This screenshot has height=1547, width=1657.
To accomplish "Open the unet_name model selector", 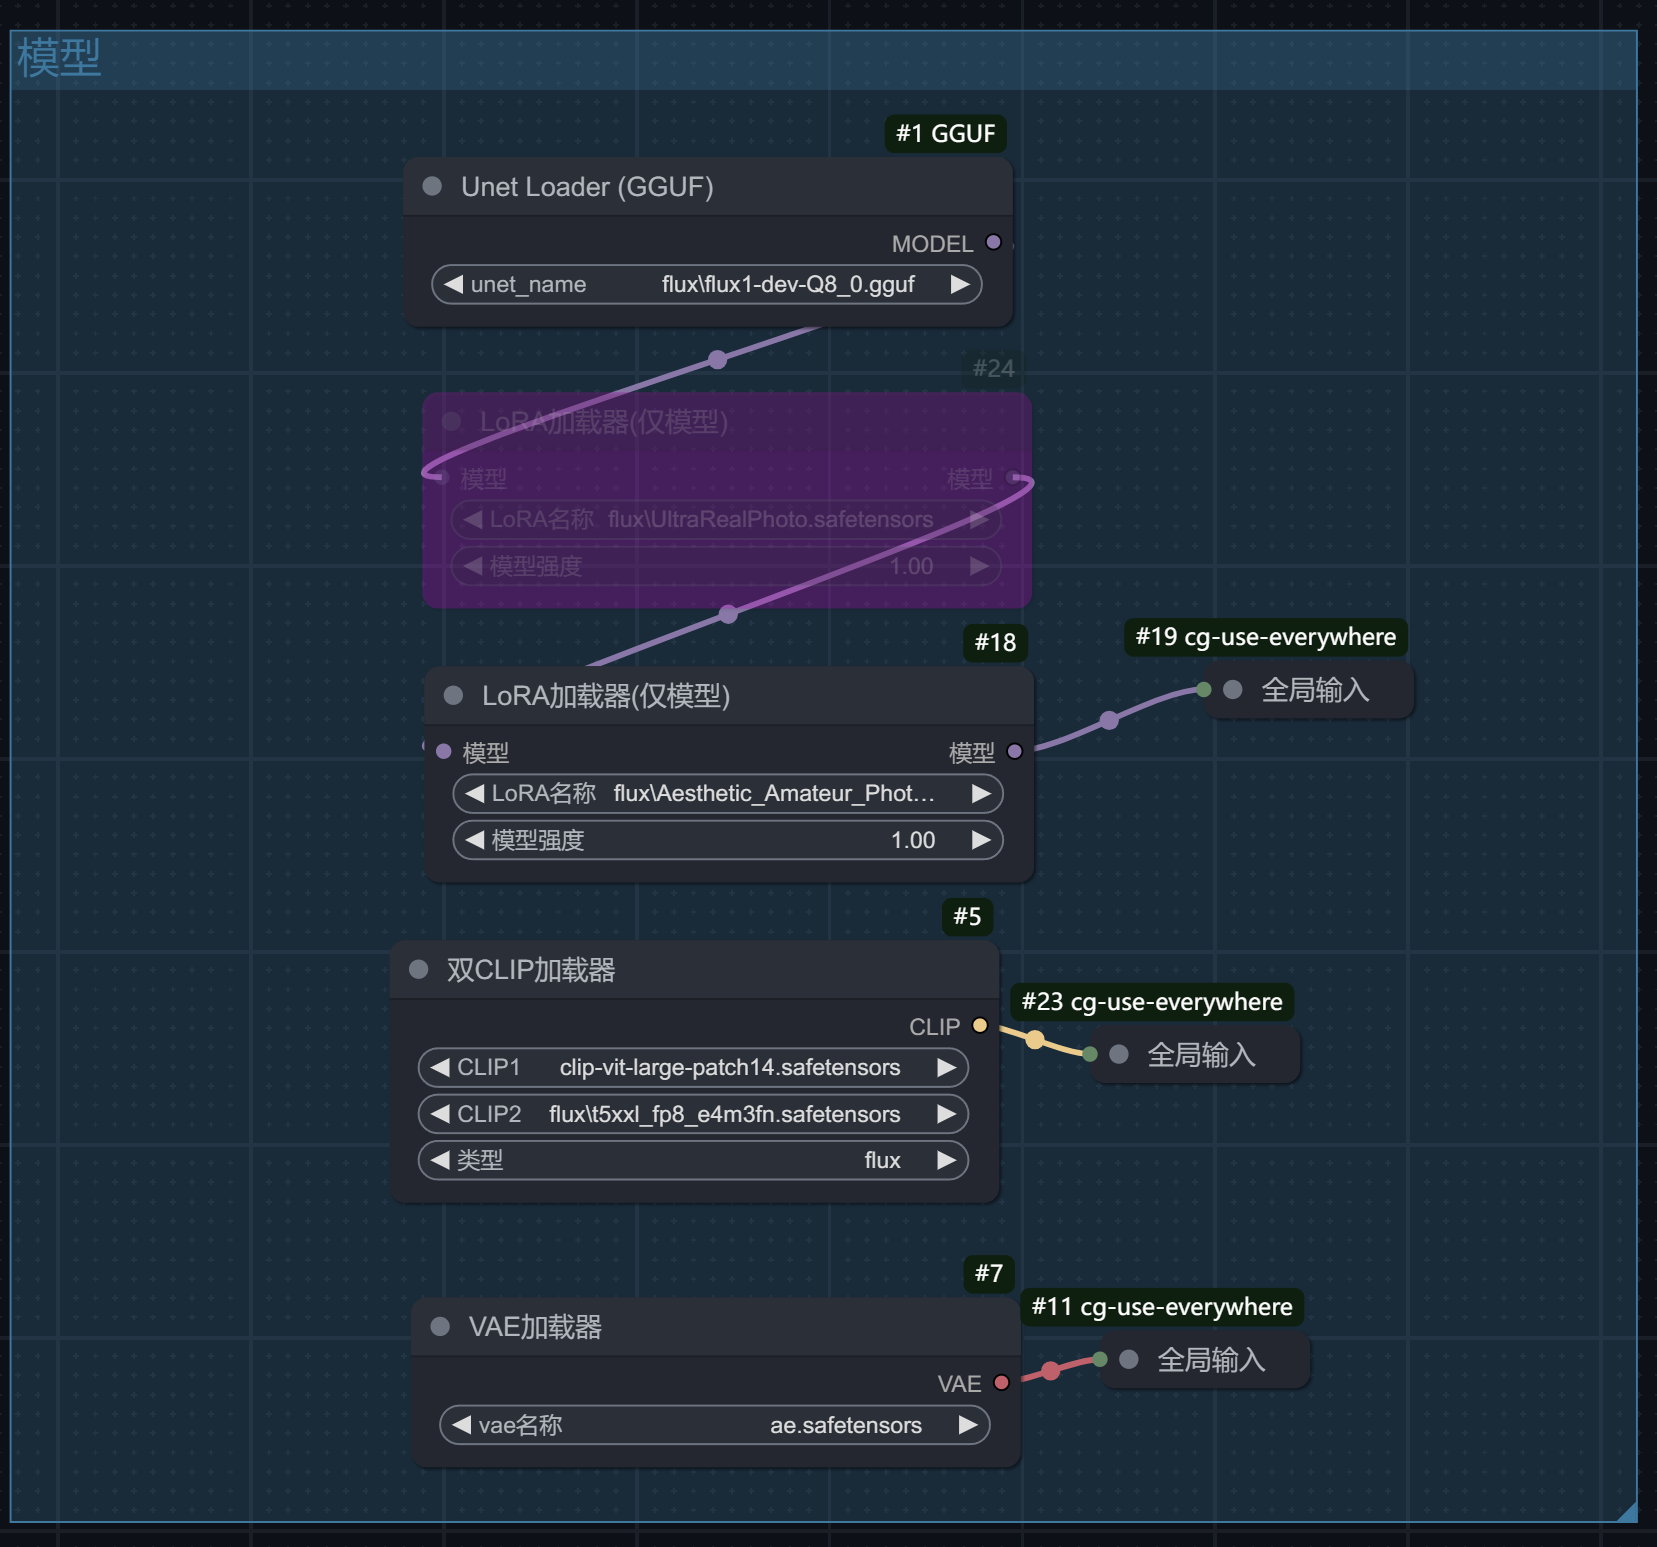I will 706,284.
